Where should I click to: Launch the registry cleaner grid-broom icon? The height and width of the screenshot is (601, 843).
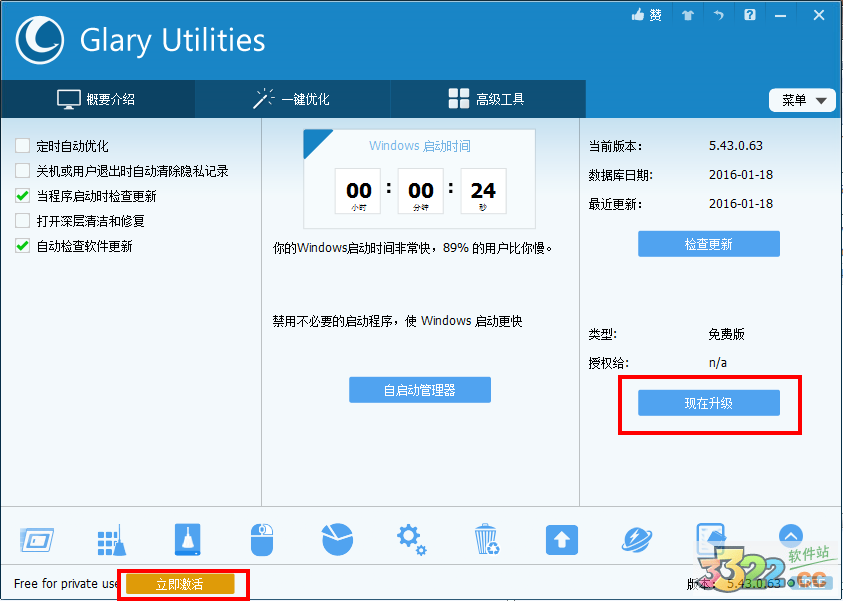click(x=112, y=540)
